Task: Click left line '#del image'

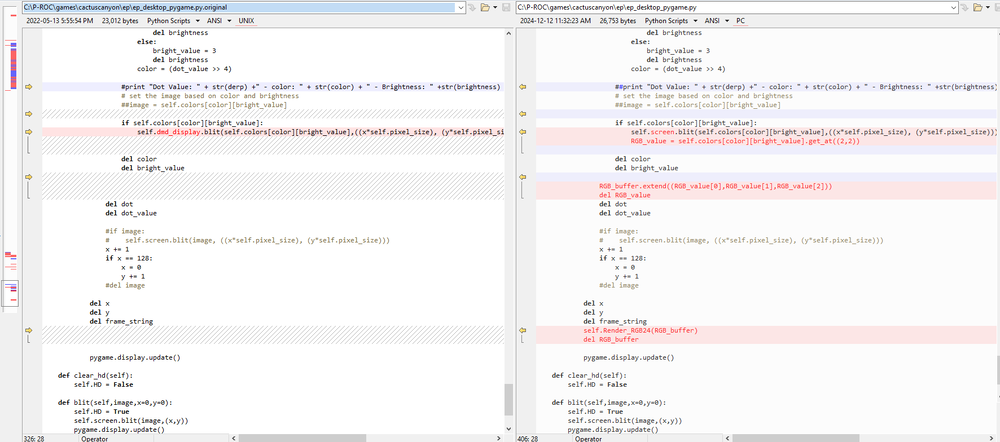Action: (x=125, y=285)
